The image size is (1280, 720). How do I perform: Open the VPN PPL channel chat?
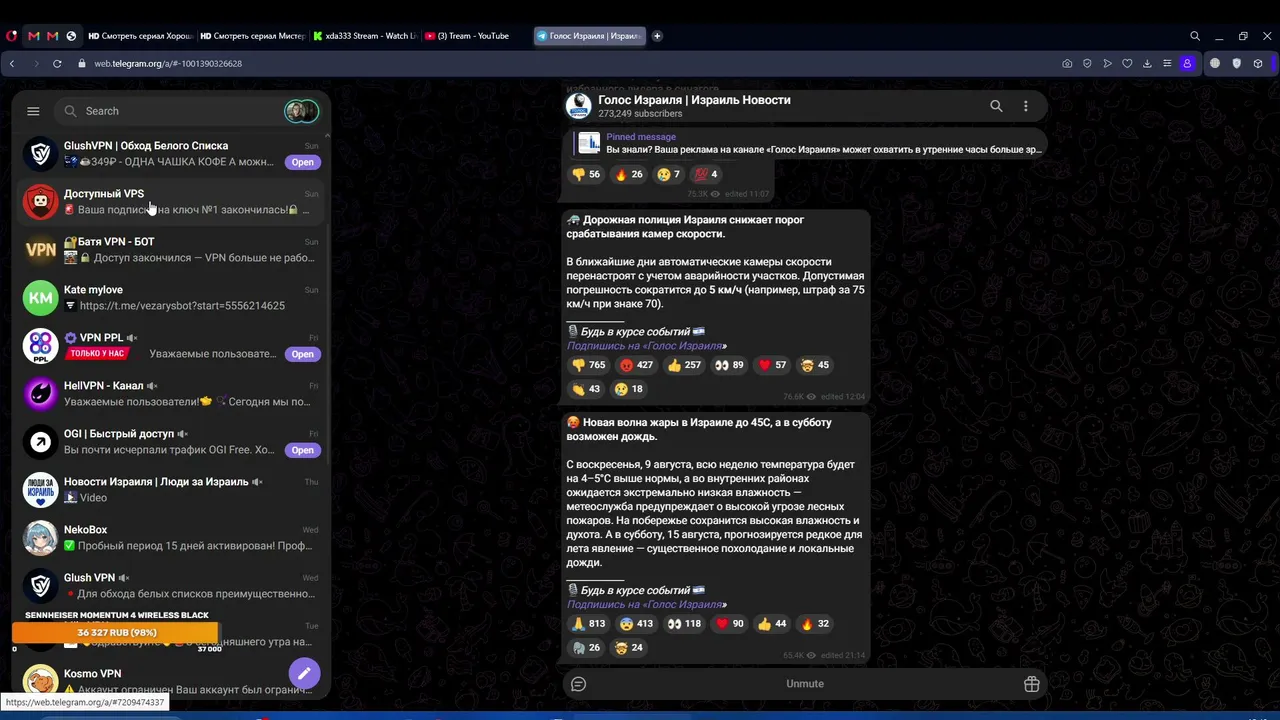tap(171, 346)
